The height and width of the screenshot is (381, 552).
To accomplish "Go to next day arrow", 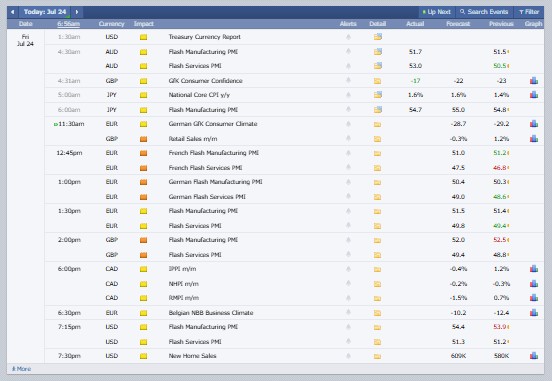I will (x=77, y=12).
